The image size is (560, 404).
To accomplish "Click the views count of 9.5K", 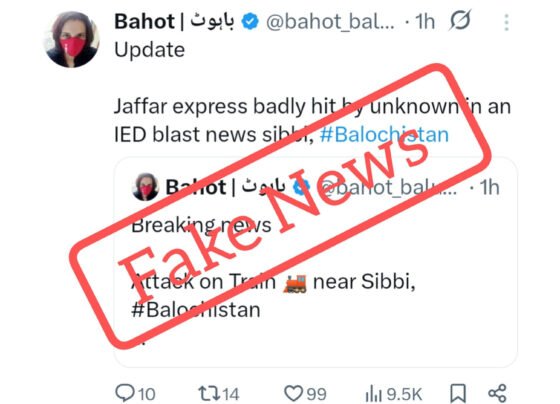I will pos(404,394).
